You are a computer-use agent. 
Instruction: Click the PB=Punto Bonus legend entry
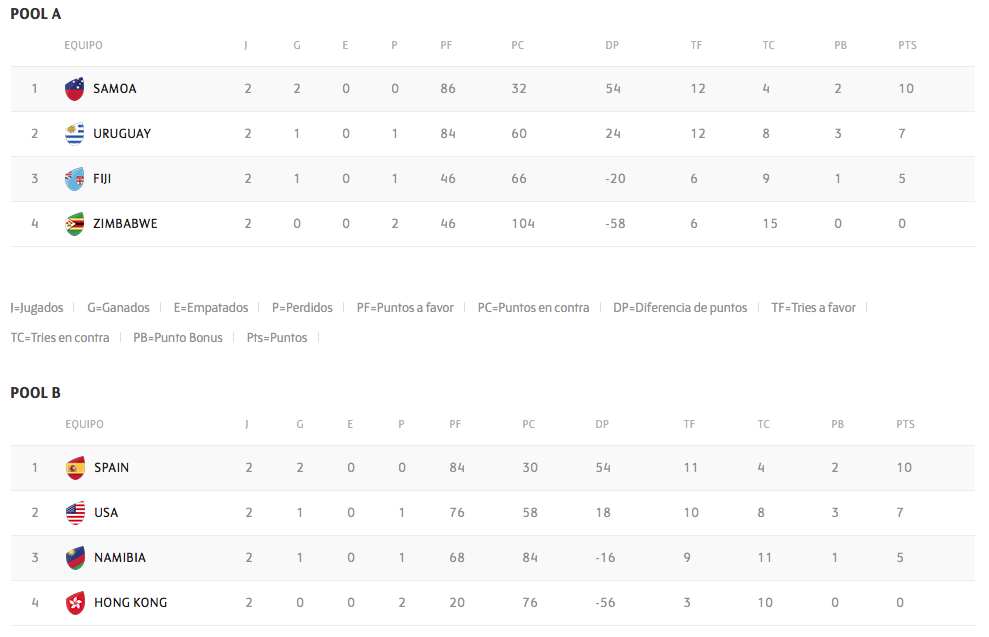tap(178, 338)
